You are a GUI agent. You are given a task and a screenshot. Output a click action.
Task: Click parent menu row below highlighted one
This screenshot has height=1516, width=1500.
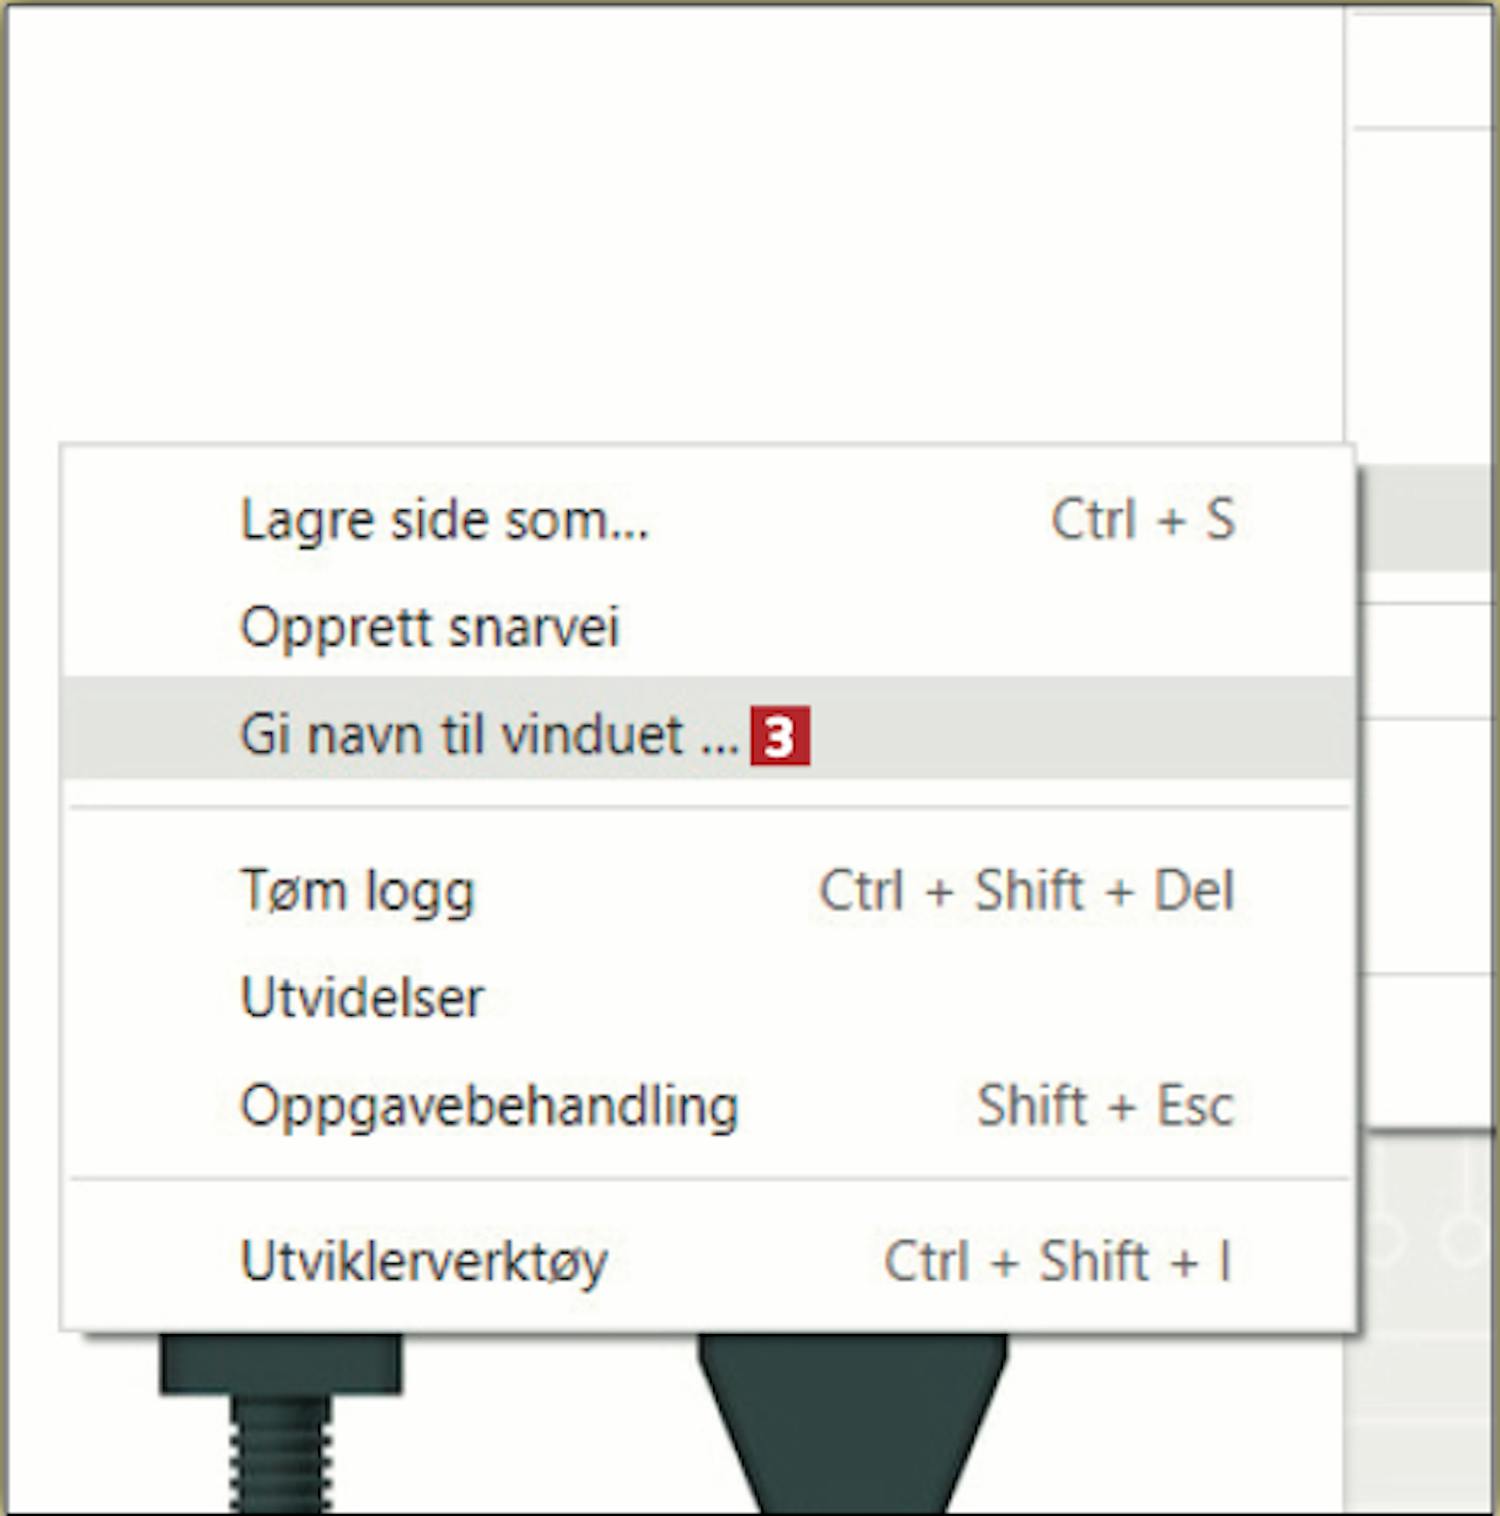[1425, 661]
